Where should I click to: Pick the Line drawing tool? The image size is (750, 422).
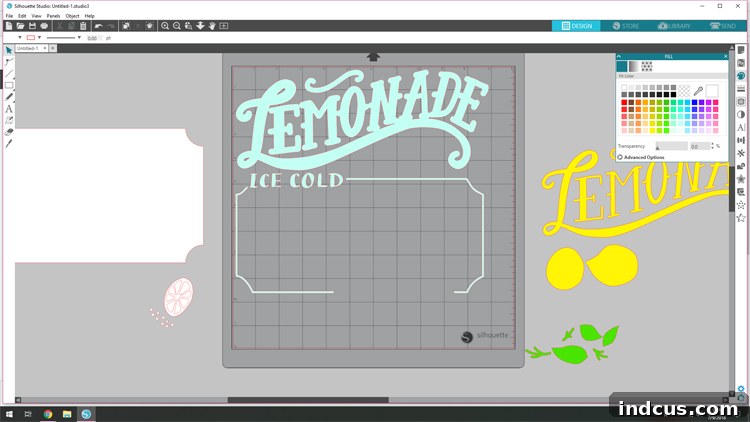(x=9, y=74)
